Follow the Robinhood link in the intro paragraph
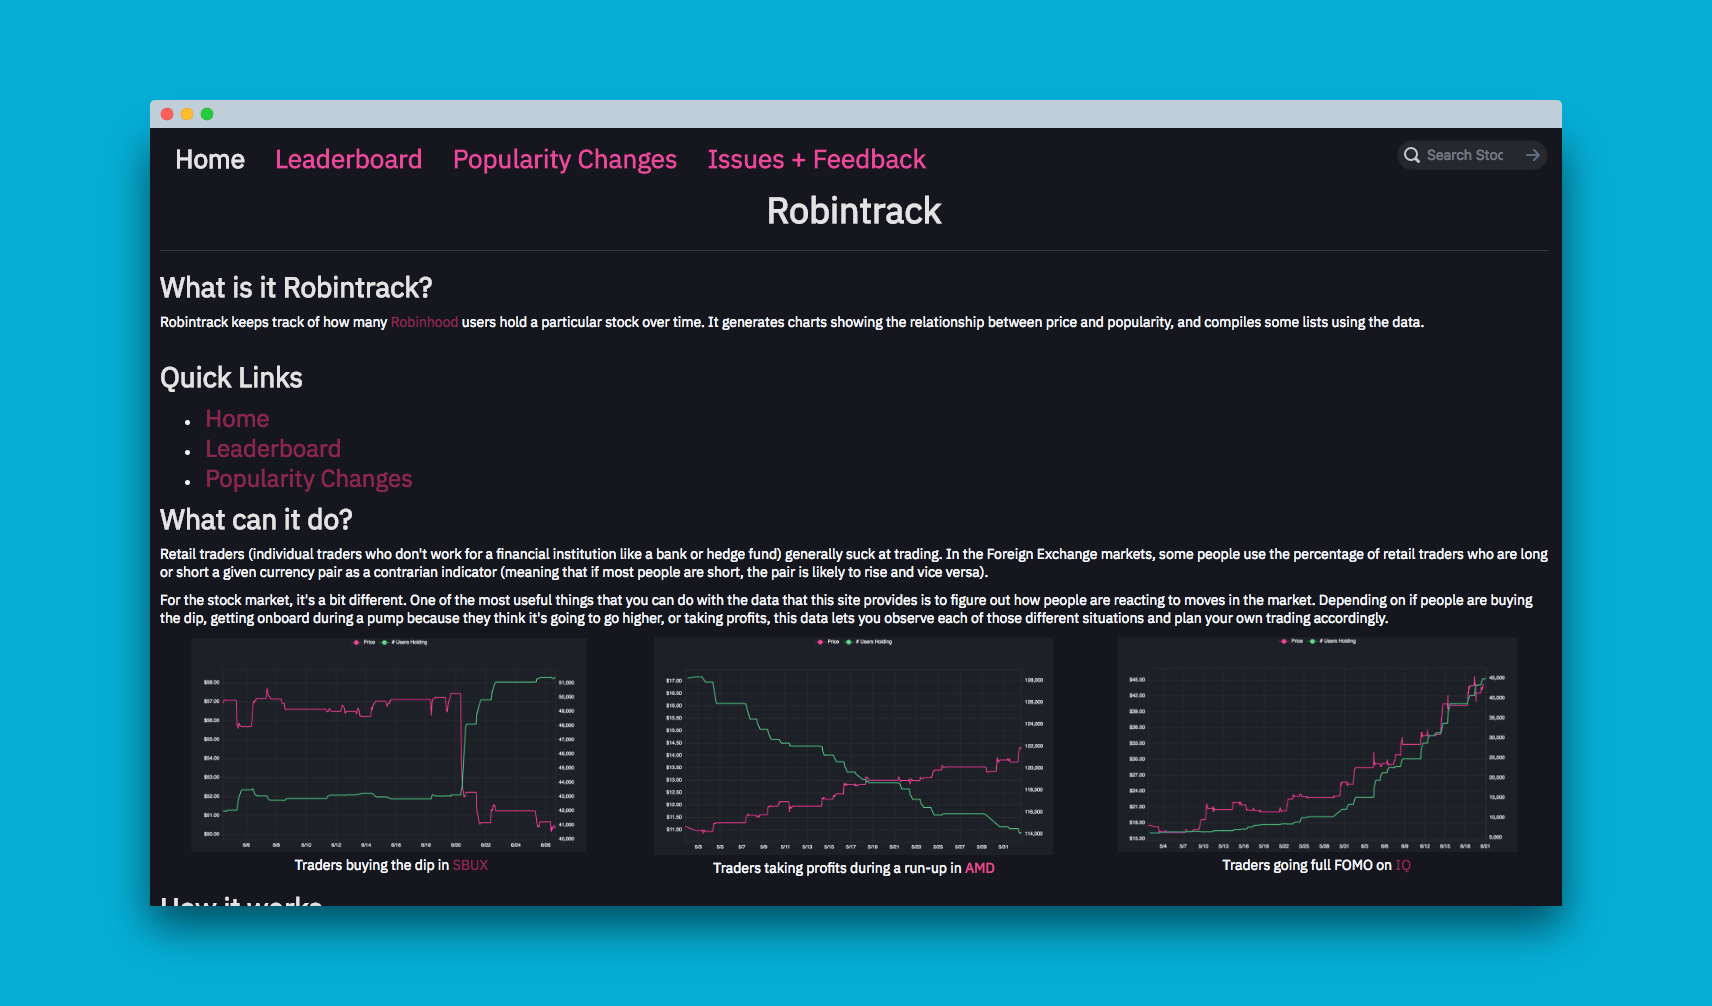The height and width of the screenshot is (1006, 1712). (x=424, y=322)
